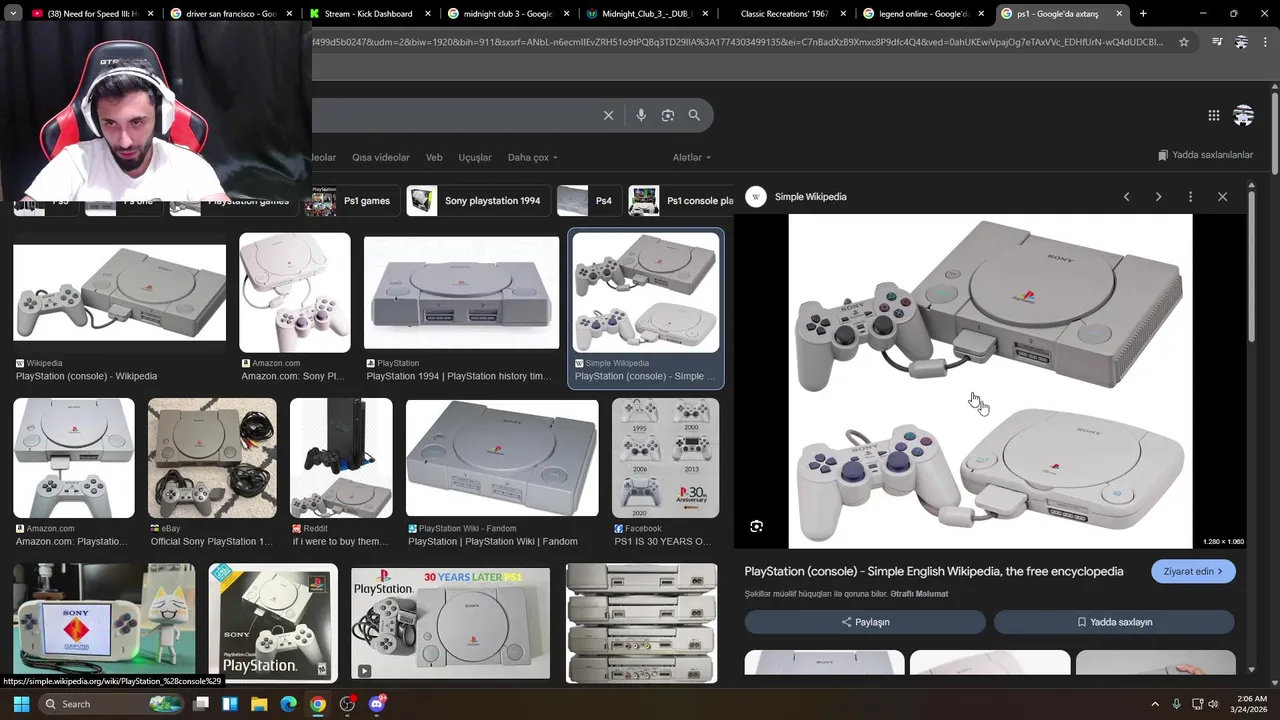This screenshot has width=1280, height=720.
Task: Open the Windows Start menu
Action: pyautogui.click(x=21, y=704)
